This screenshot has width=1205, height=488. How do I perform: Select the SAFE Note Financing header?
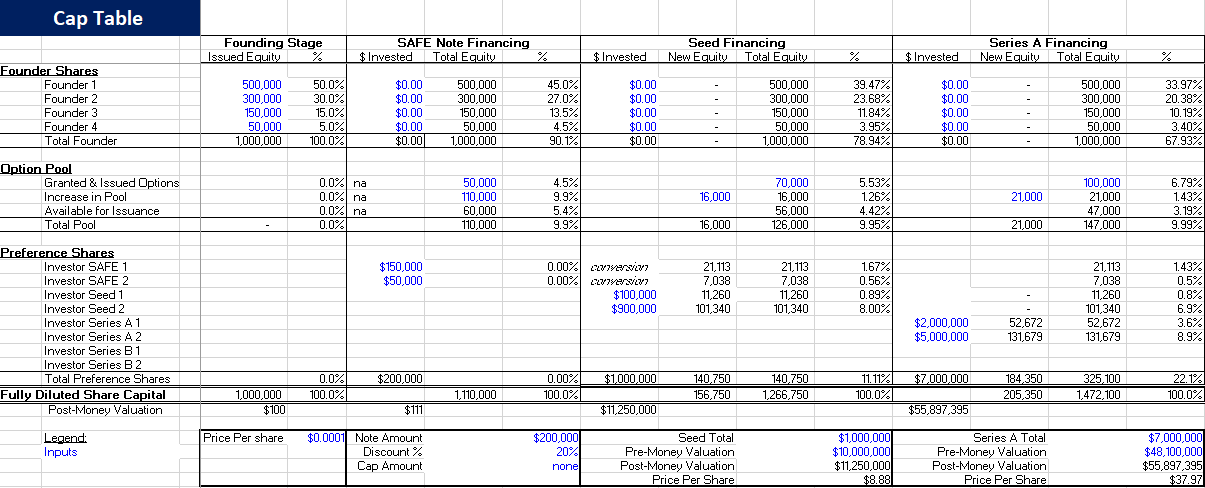pyautogui.click(x=463, y=43)
